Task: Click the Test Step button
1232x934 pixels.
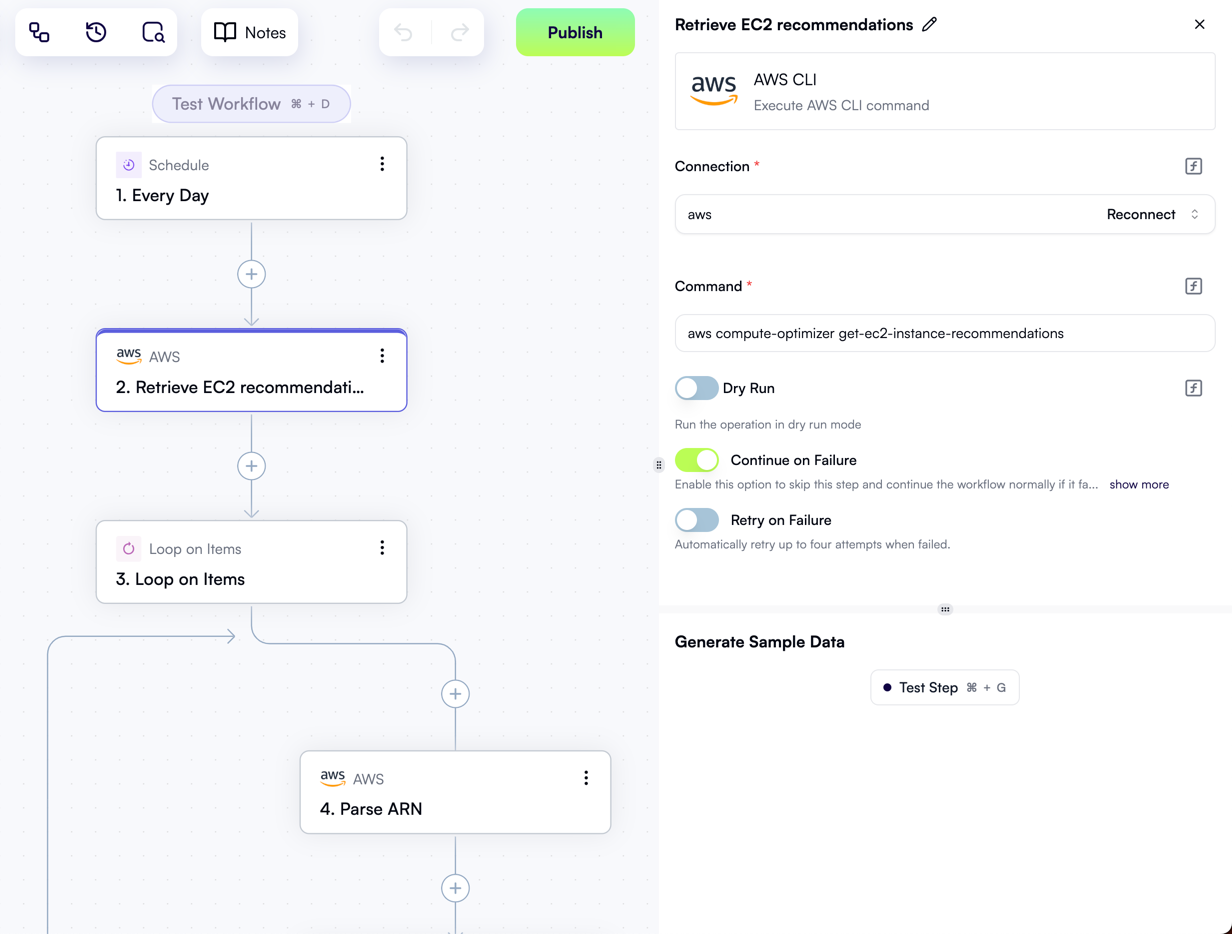Action: click(x=945, y=688)
